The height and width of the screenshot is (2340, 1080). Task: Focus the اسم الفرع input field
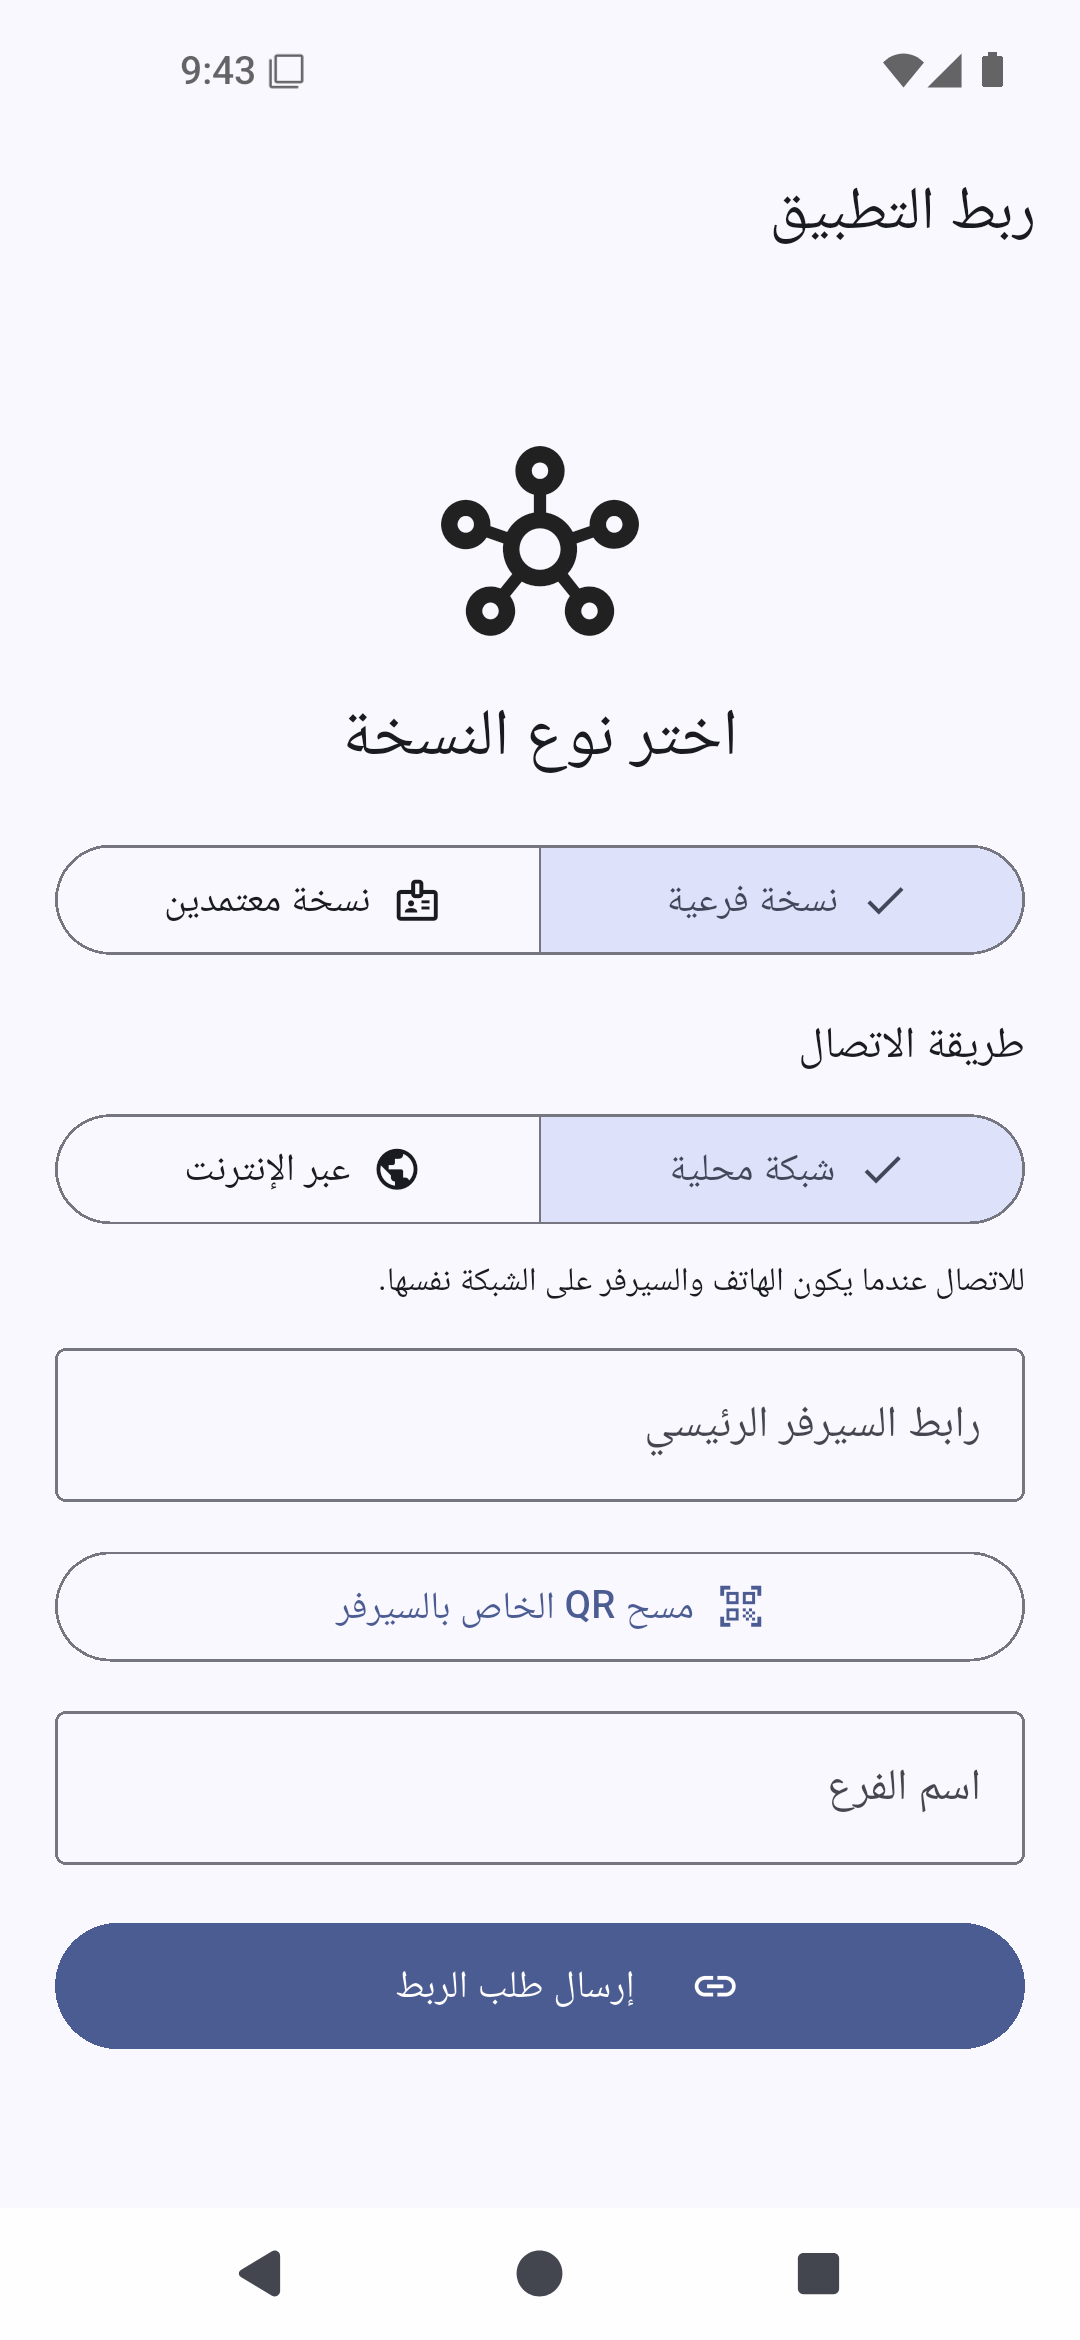[x=540, y=1788]
